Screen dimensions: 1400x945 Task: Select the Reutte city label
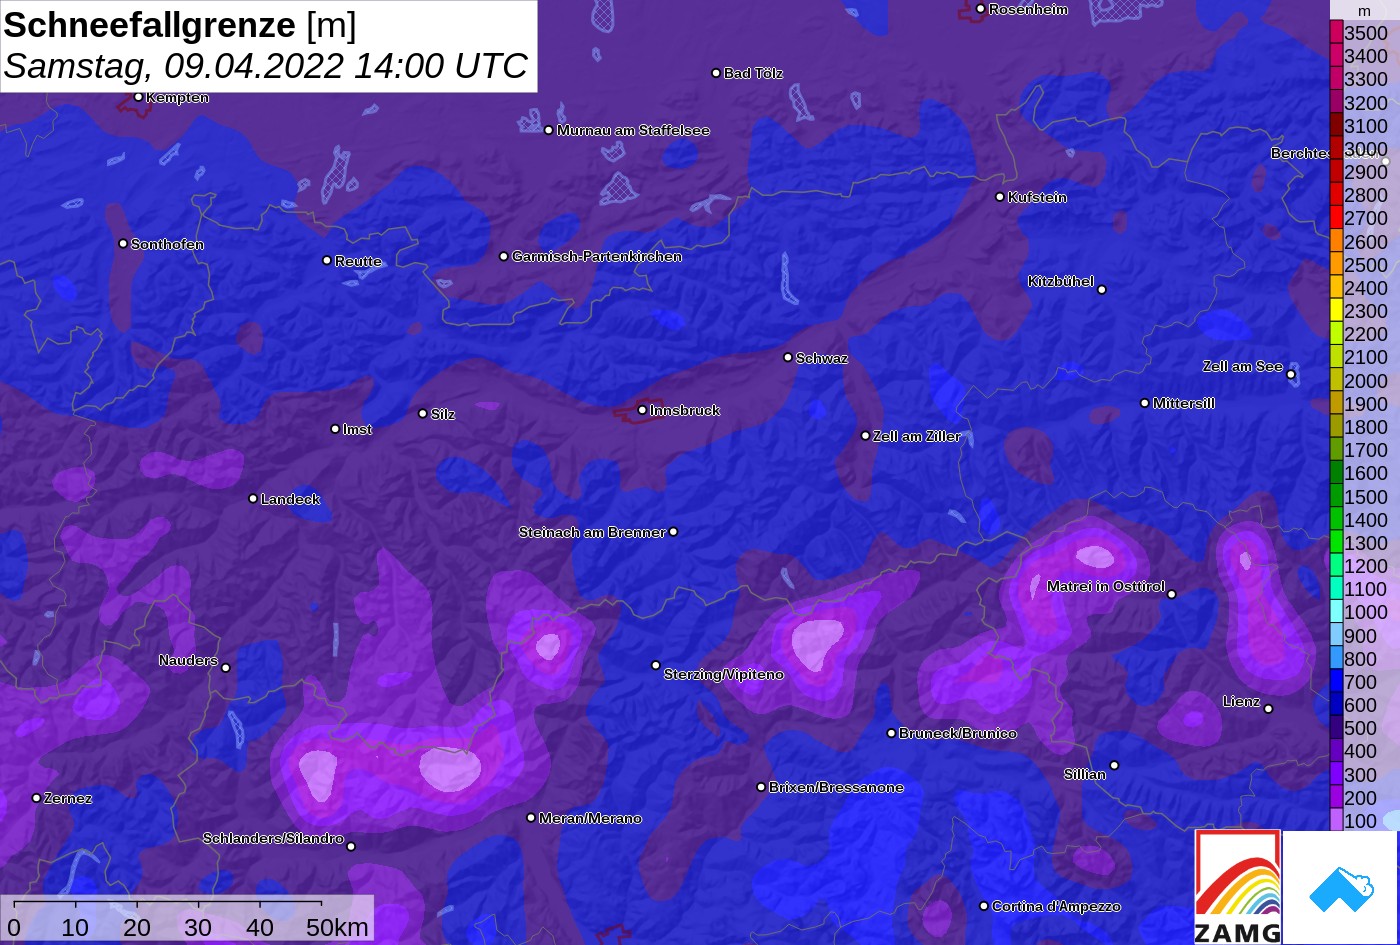coord(358,261)
